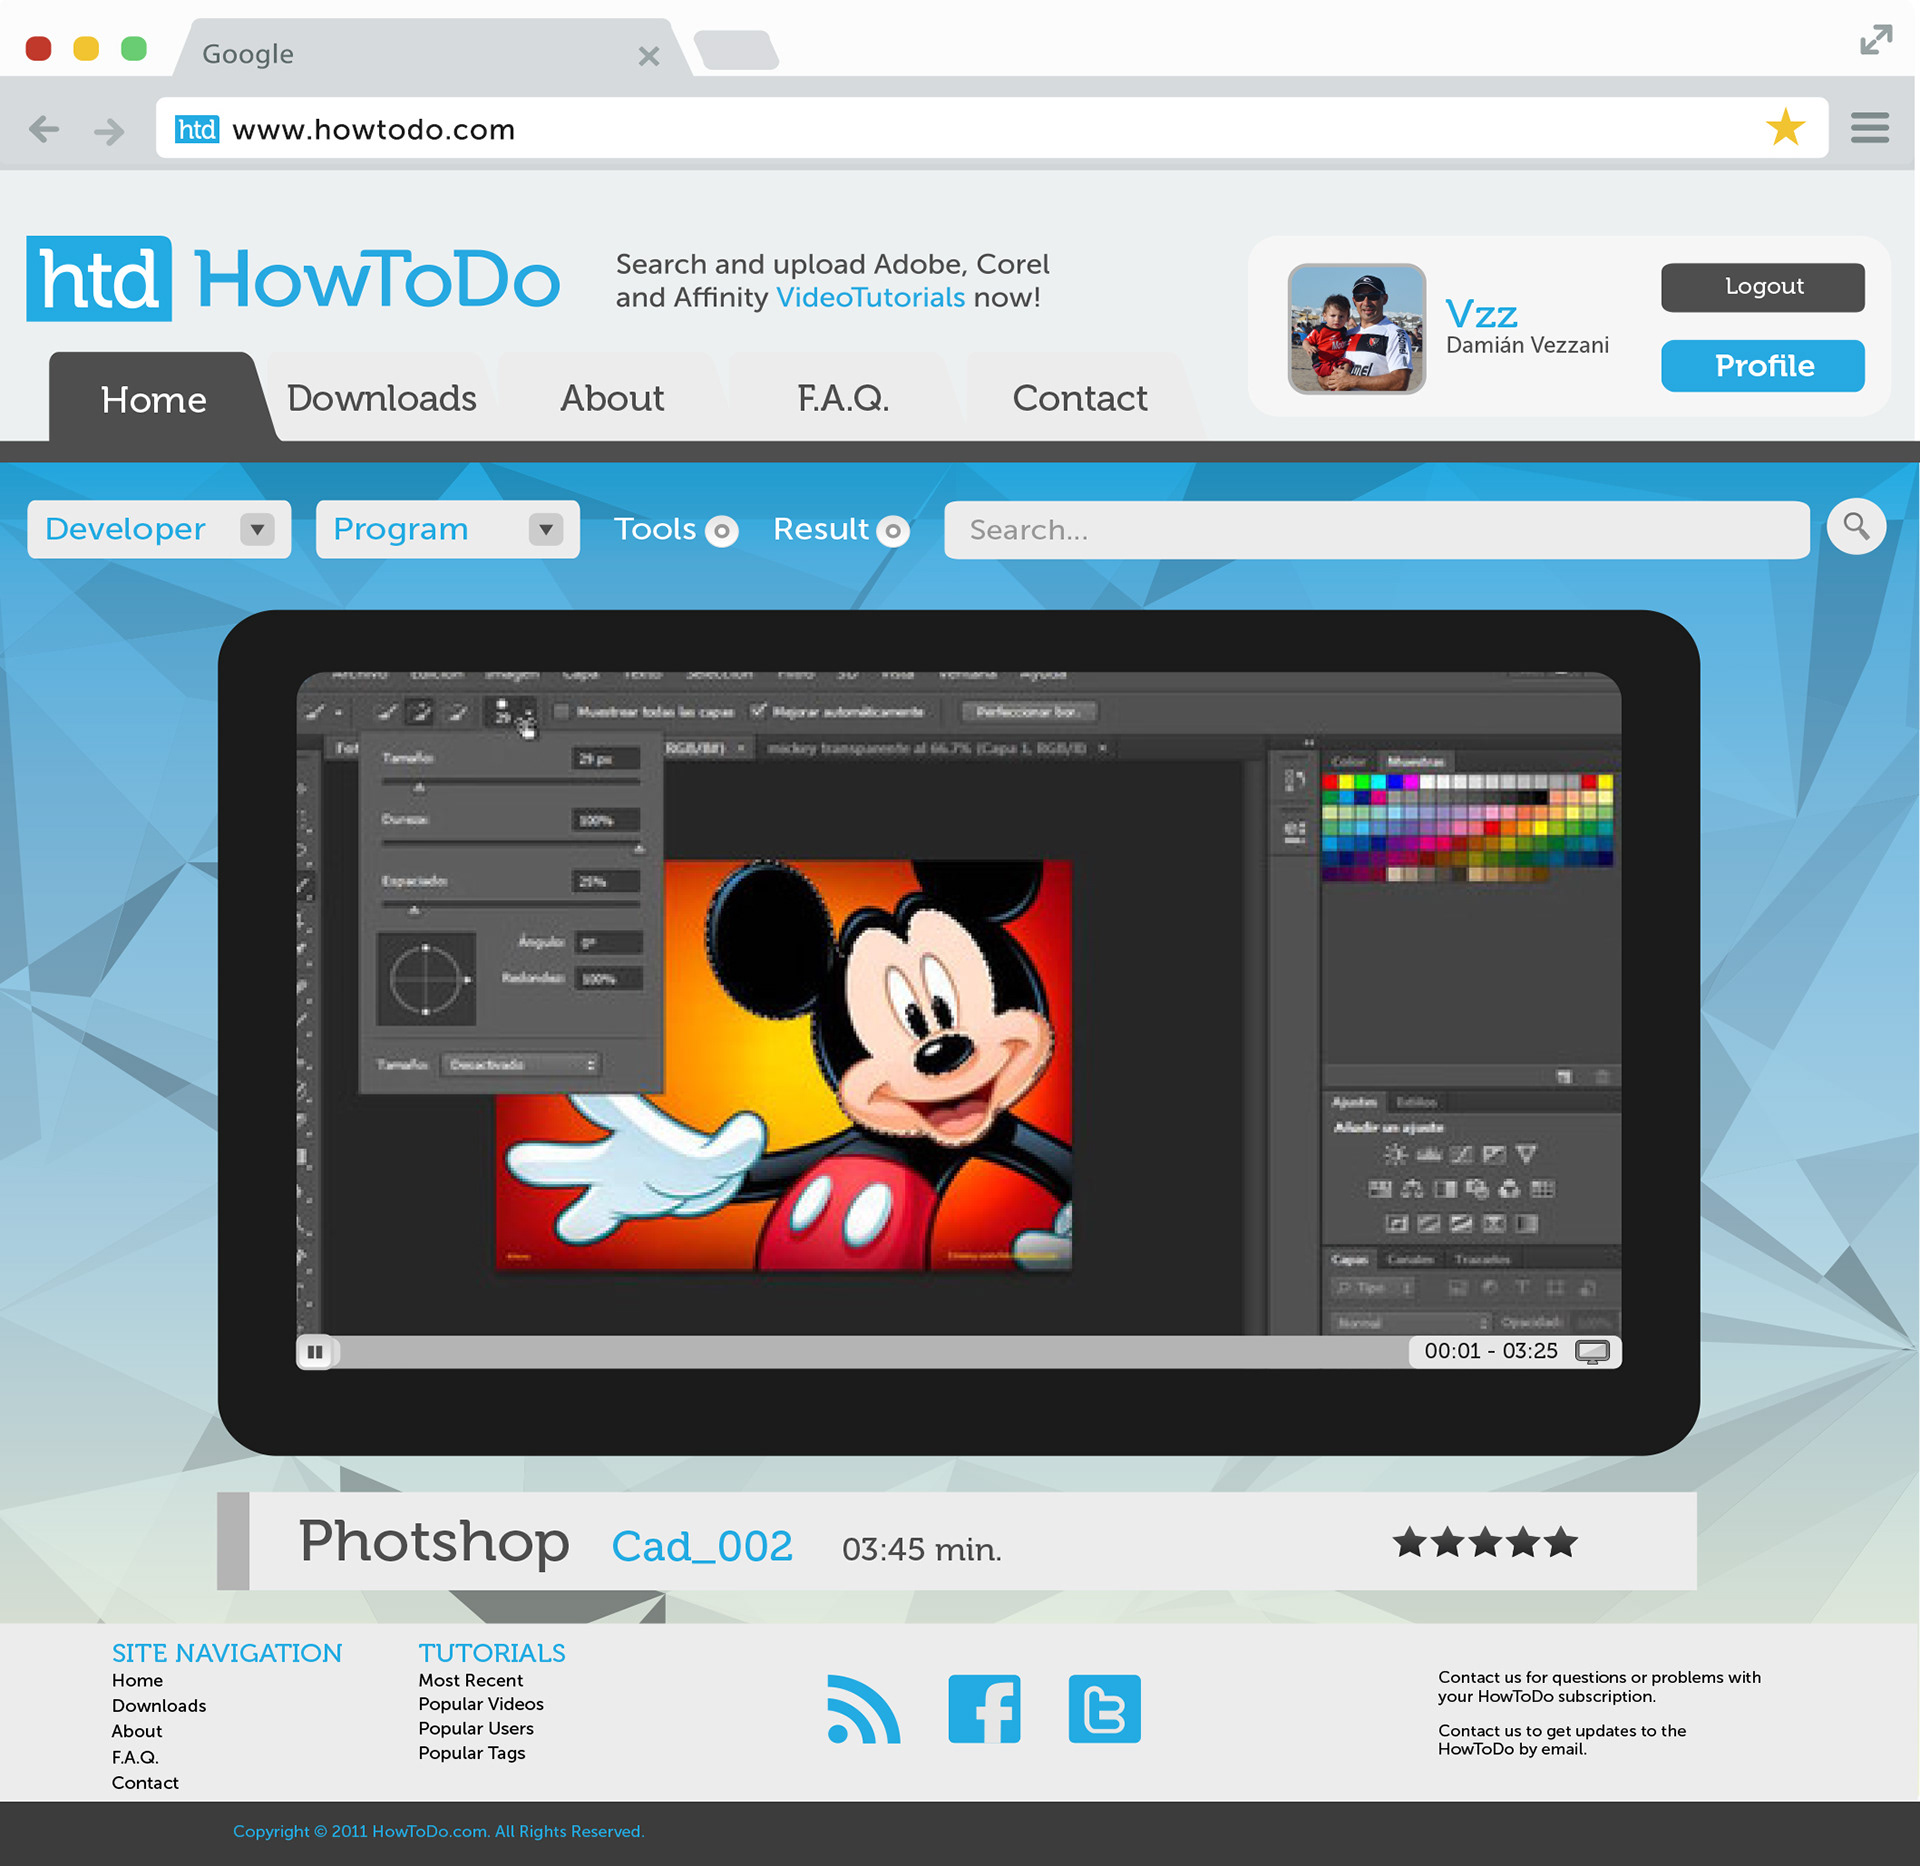
Task: Click footer About link
Action: 137,1731
